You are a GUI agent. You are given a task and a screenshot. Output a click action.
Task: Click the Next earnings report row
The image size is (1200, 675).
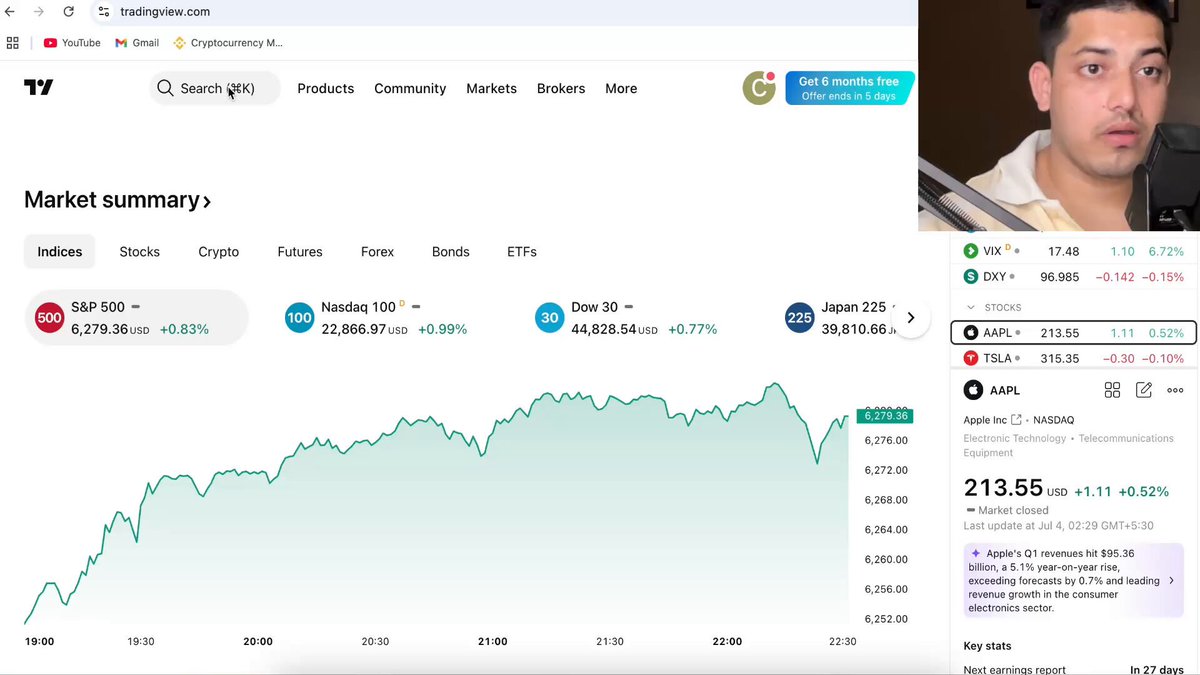coord(1073,669)
